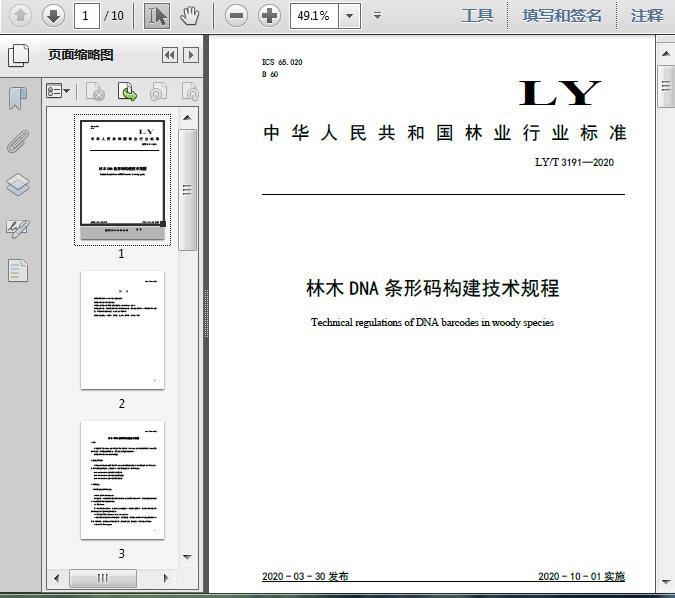Open the Signatures sidebar panel

18,228
